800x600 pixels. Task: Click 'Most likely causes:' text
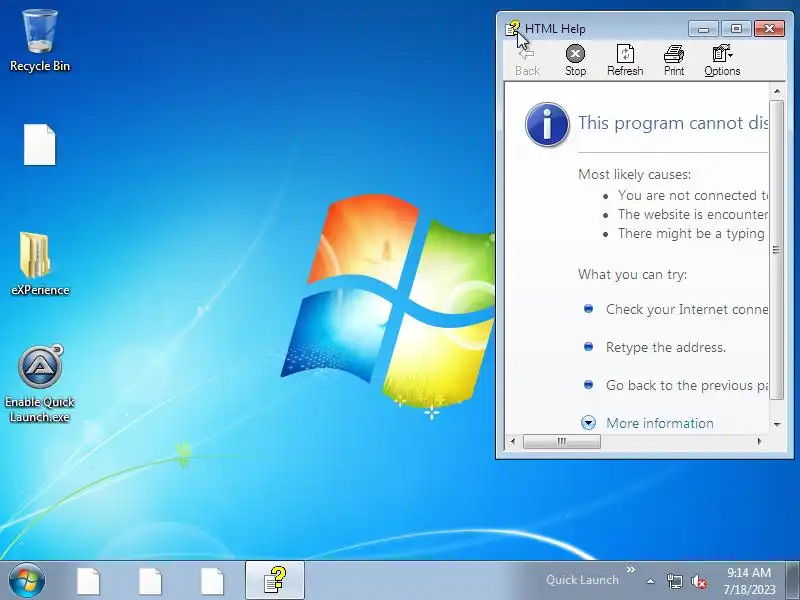tap(634, 174)
